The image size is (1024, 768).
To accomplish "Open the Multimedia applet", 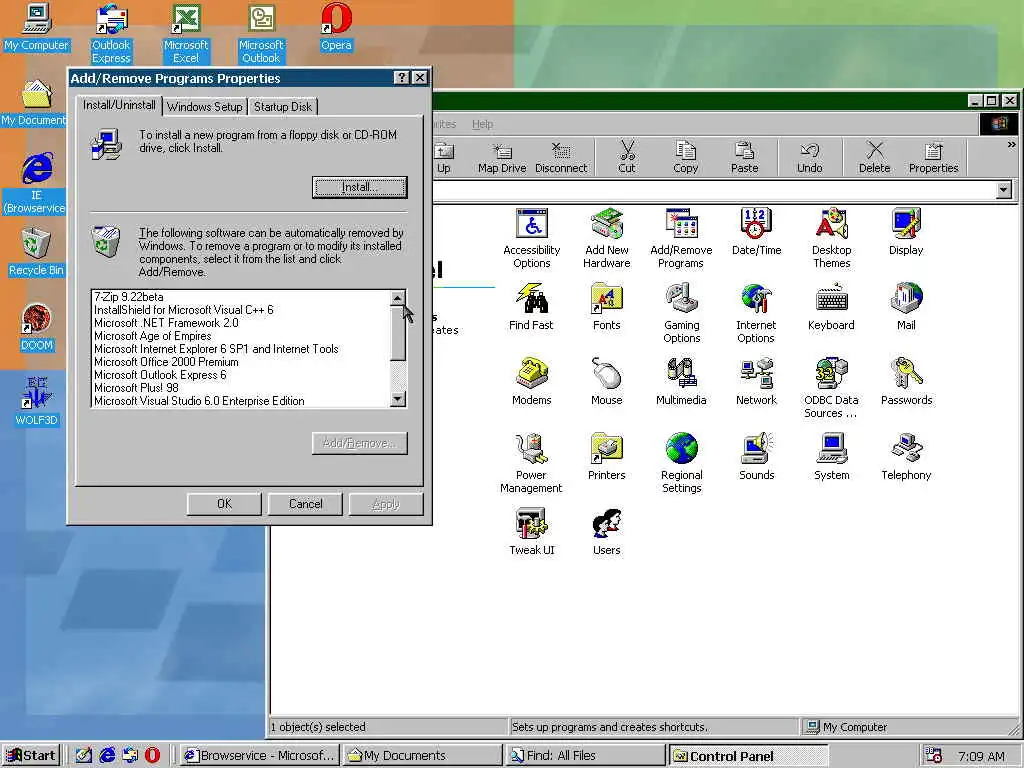I will tap(681, 382).
